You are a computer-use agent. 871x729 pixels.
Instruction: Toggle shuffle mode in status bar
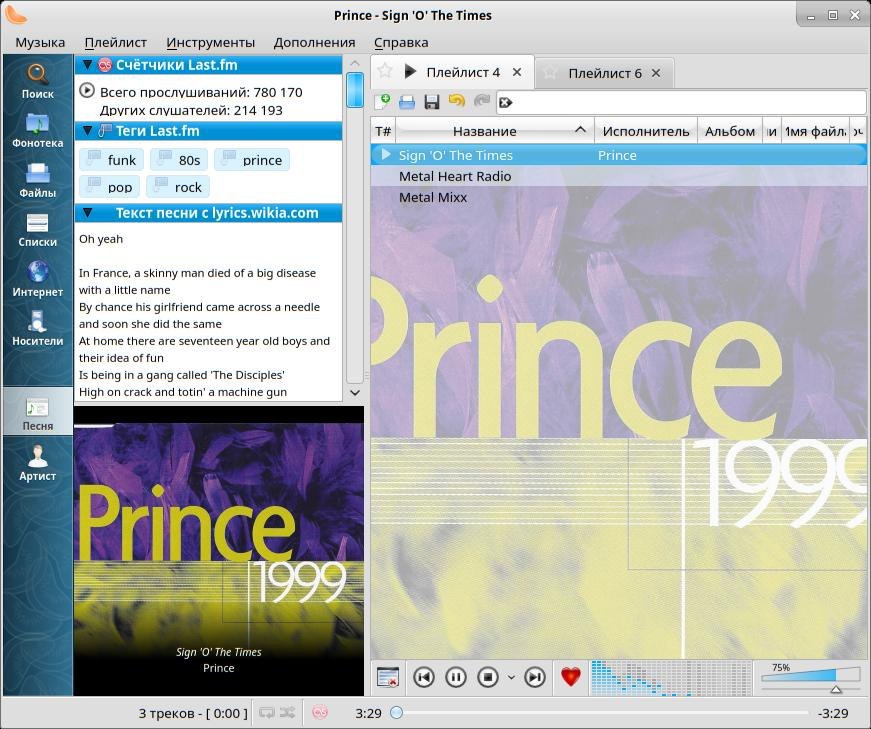click(287, 712)
